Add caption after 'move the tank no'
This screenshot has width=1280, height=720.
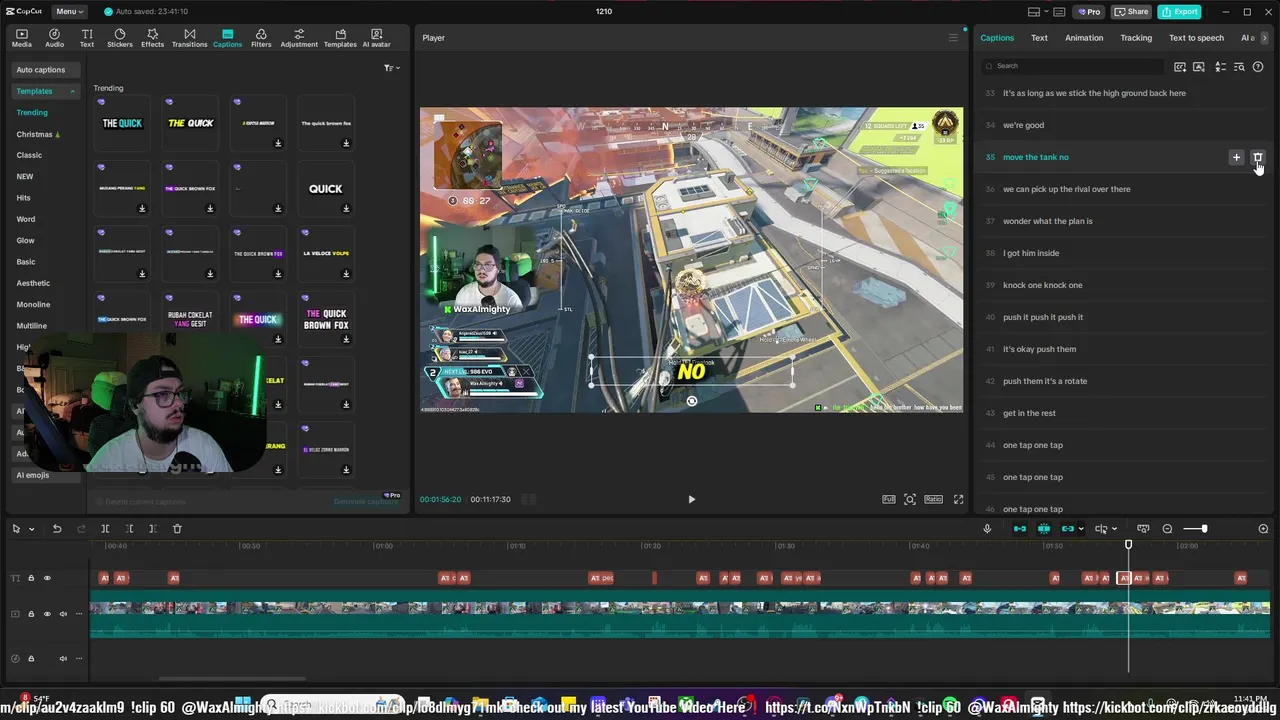pyautogui.click(x=1236, y=157)
